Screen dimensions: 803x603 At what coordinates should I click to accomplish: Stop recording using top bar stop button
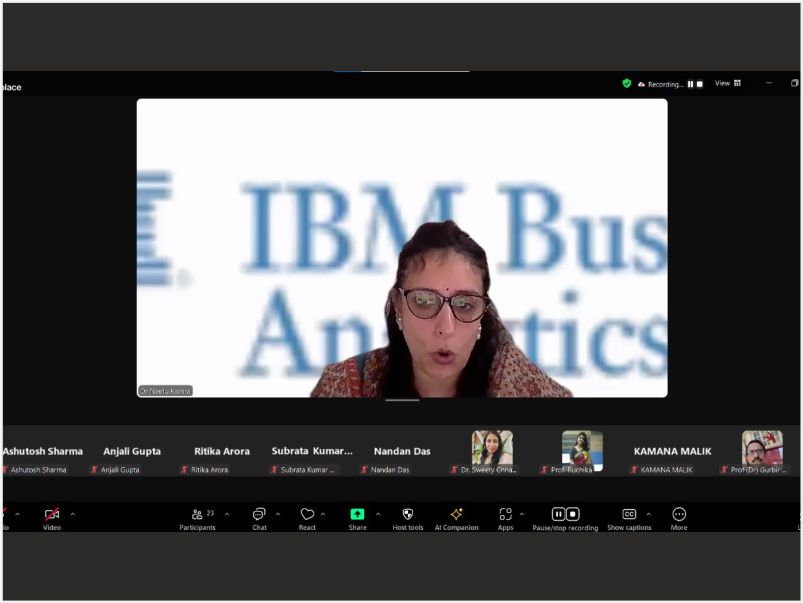[699, 84]
